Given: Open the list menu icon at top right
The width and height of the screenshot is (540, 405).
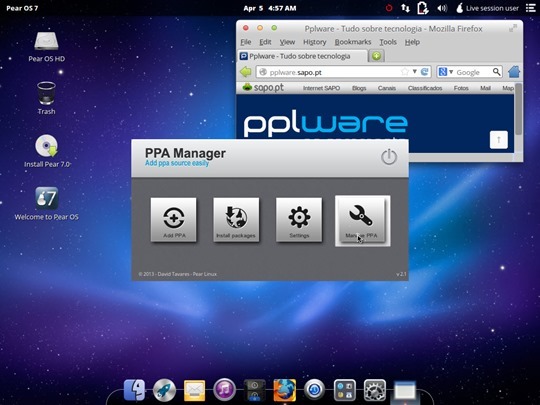Looking at the screenshot, I should [531, 8].
